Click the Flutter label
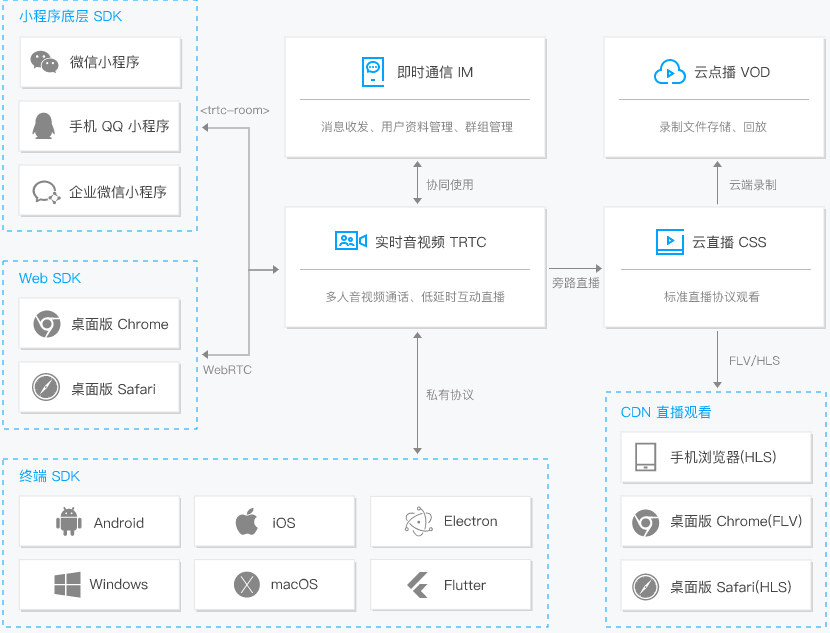The width and height of the screenshot is (830, 633). [465, 585]
